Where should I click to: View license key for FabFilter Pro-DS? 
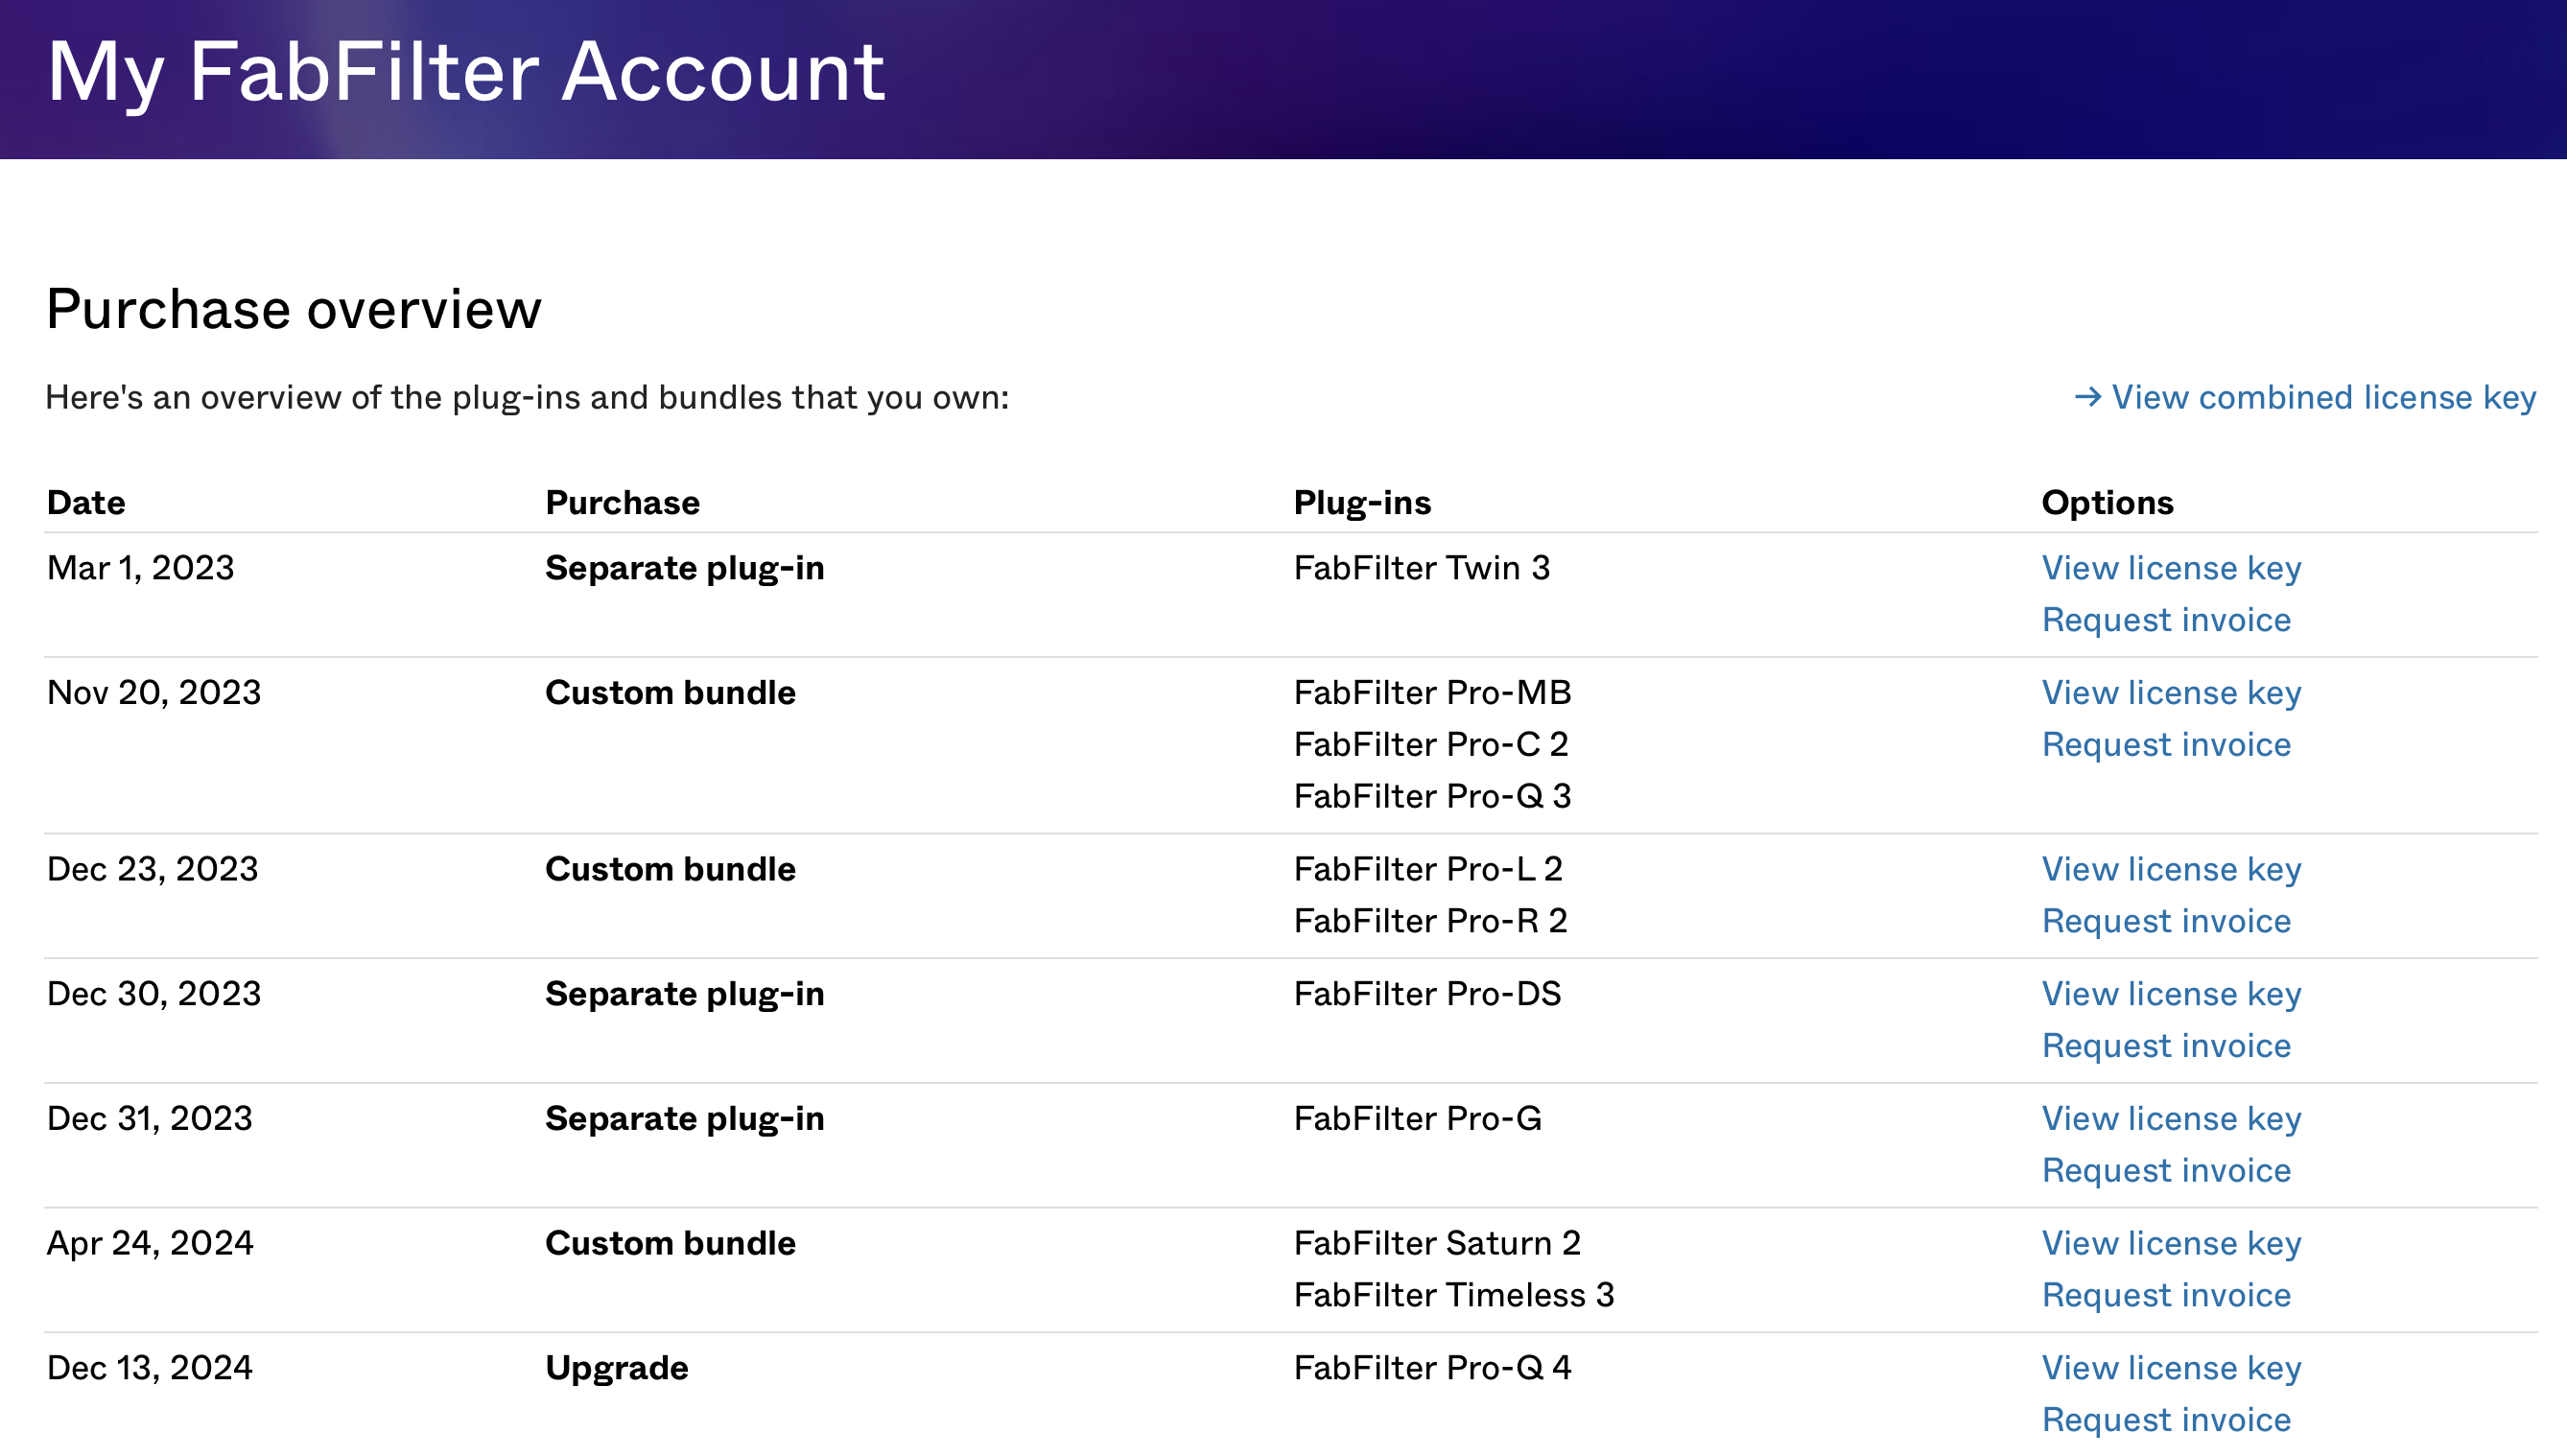tap(2170, 994)
